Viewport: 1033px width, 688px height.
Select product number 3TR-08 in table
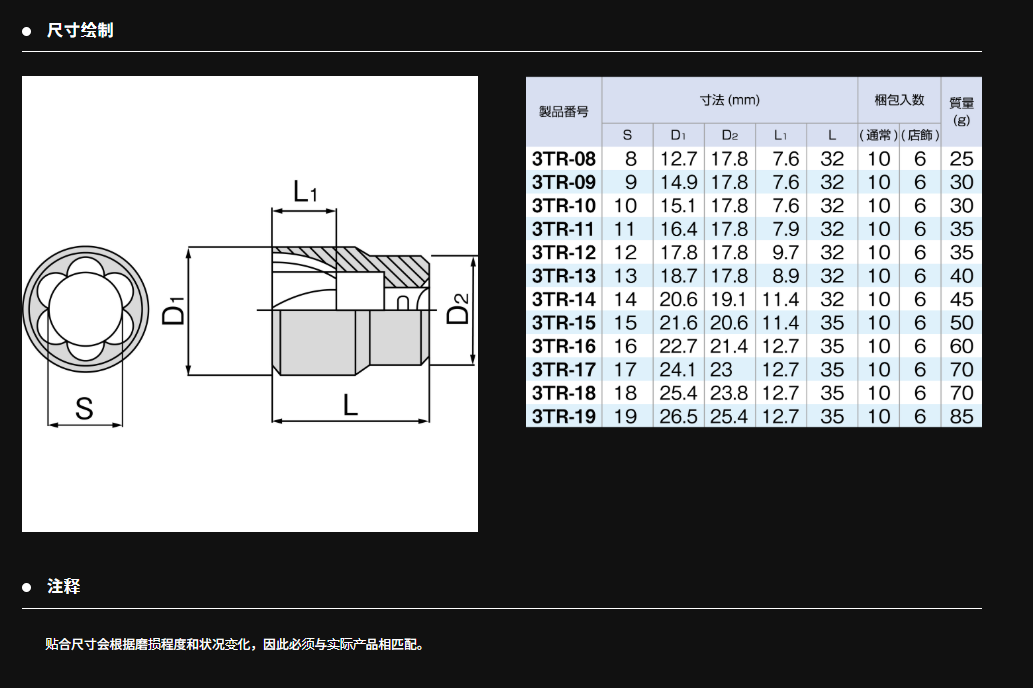coord(564,159)
